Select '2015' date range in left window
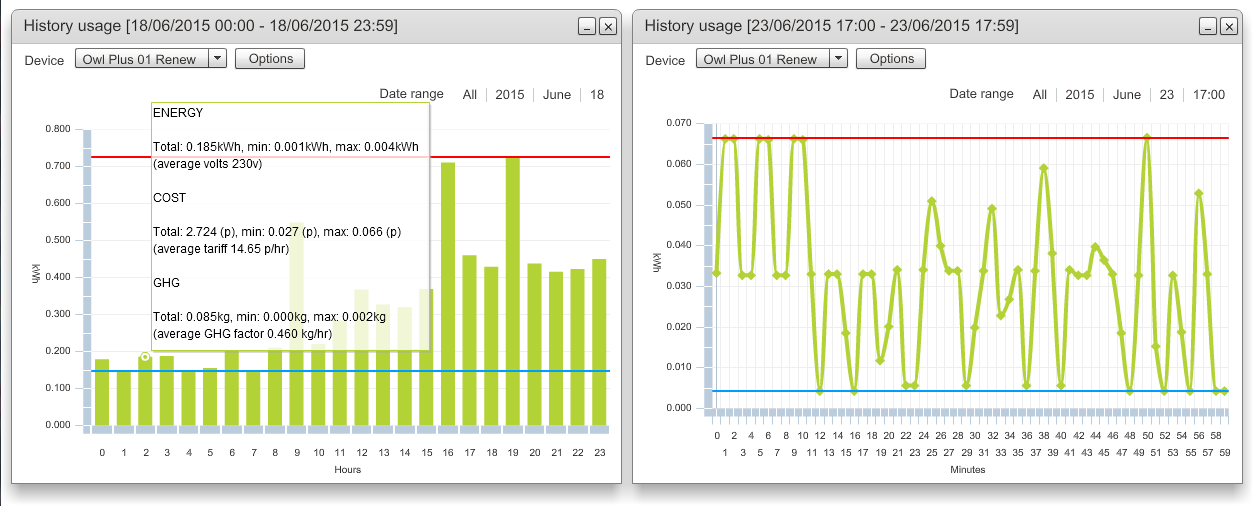Screen dimensions: 1255x506 (x=510, y=95)
